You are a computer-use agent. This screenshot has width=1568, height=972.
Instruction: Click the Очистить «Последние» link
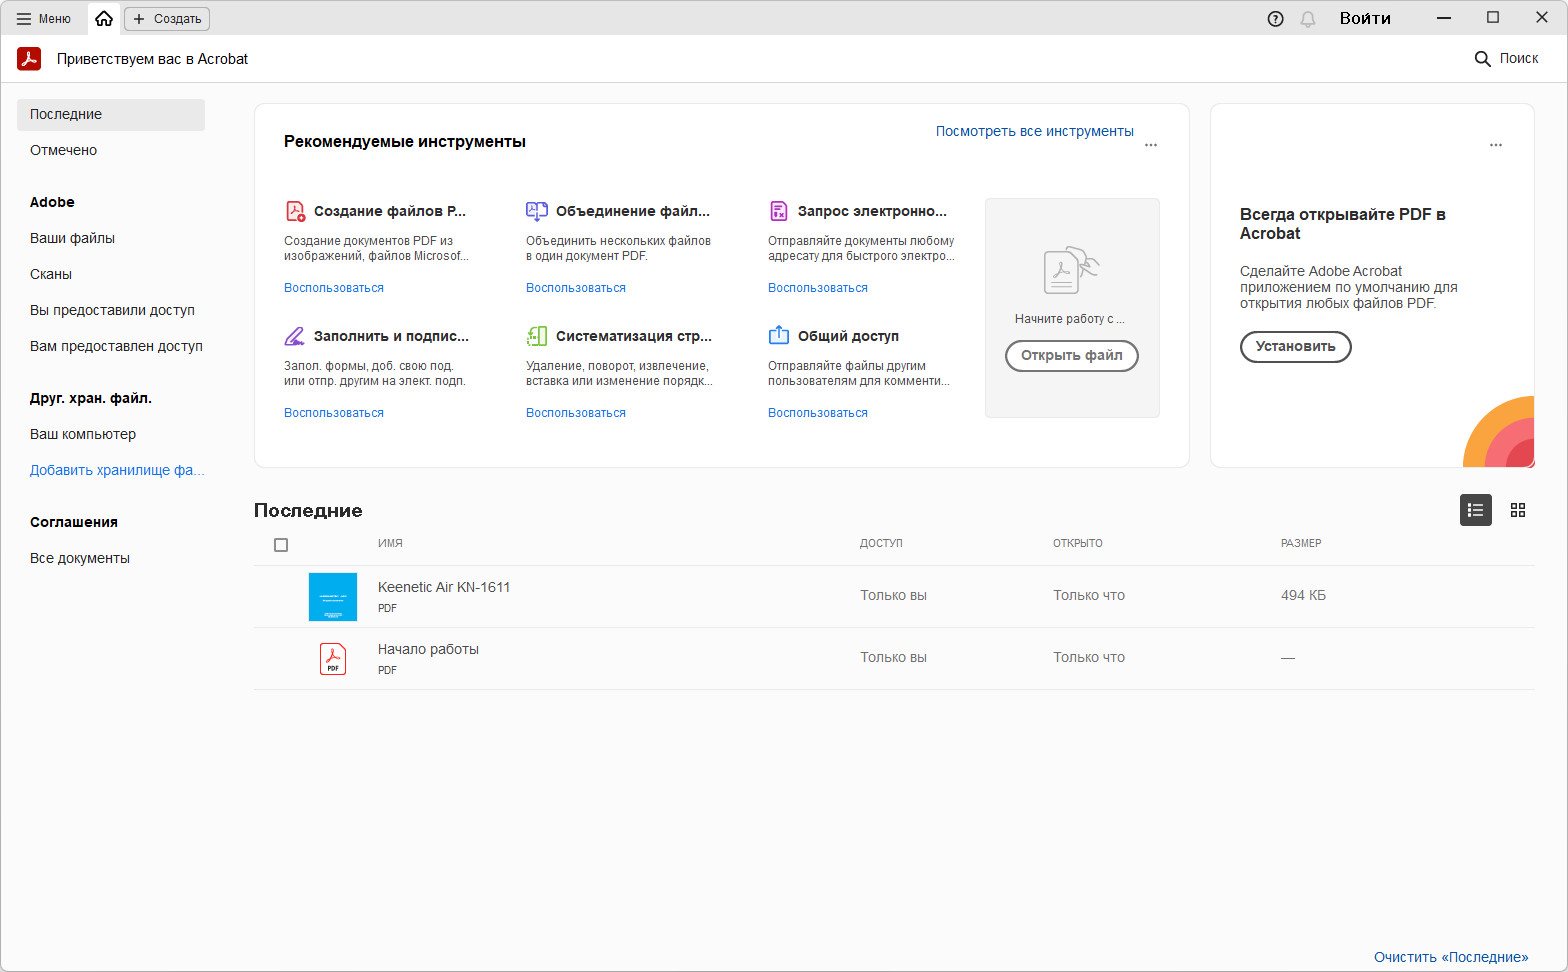tap(1450, 957)
